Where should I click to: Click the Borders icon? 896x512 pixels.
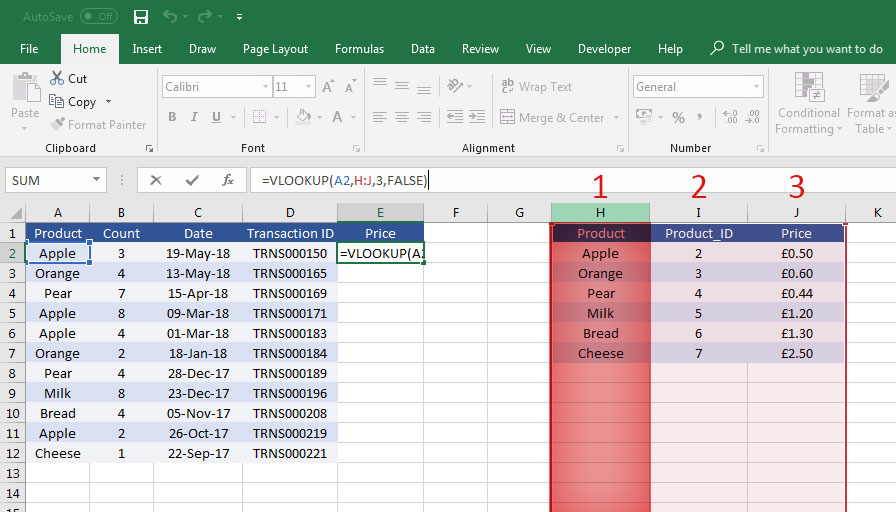coord(259,117)
